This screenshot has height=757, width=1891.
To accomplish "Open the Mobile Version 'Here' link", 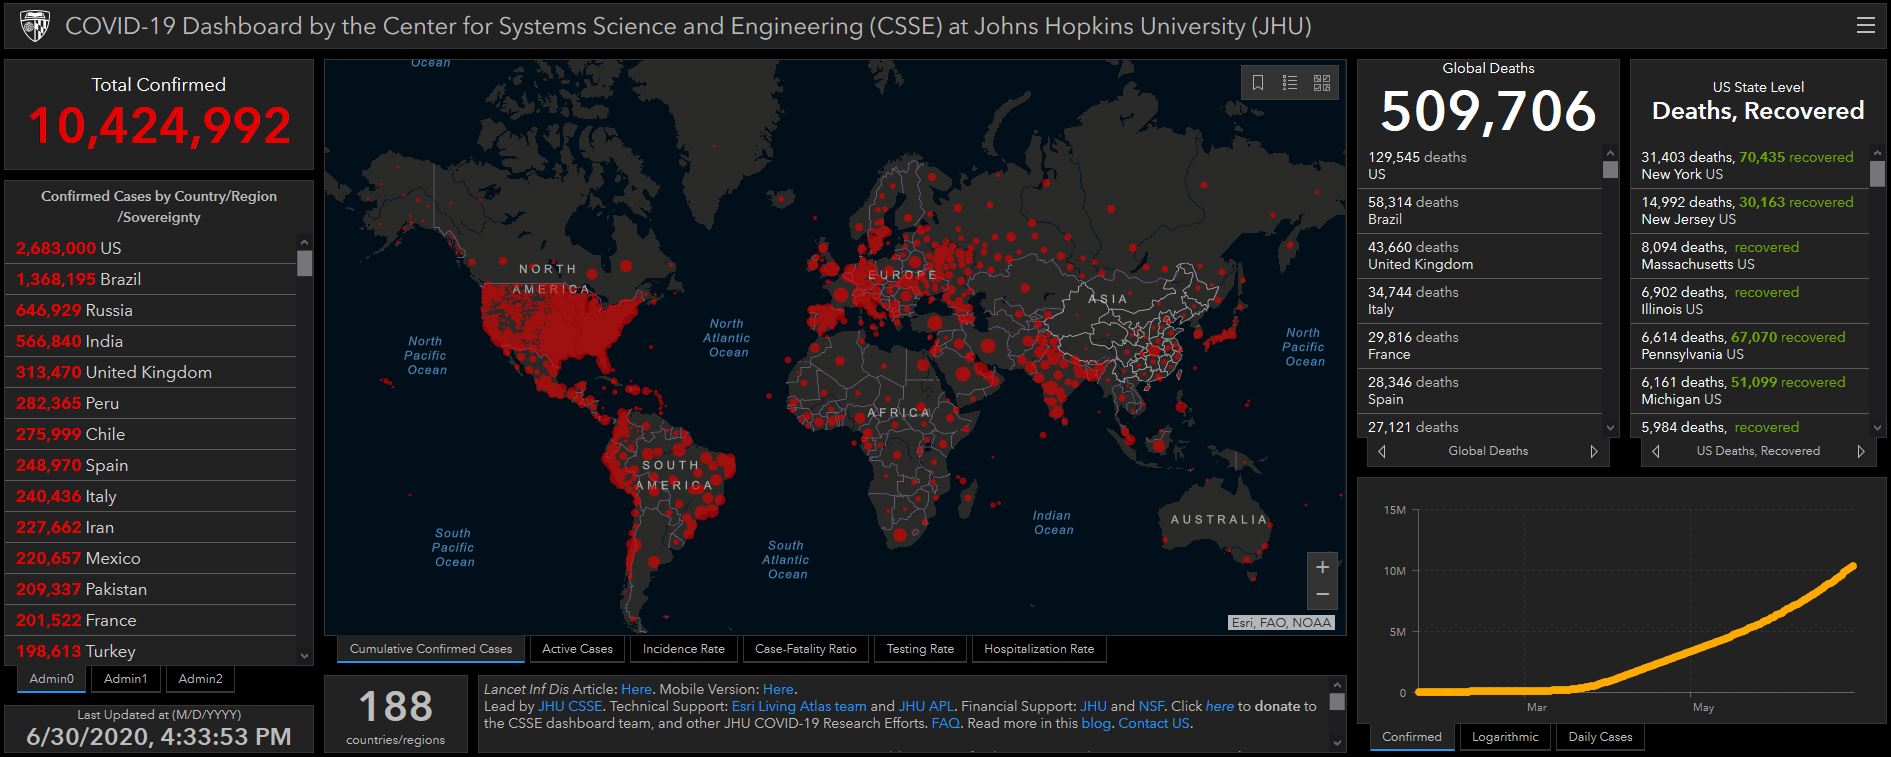I will pyautogui.click(x=778, y=689).
